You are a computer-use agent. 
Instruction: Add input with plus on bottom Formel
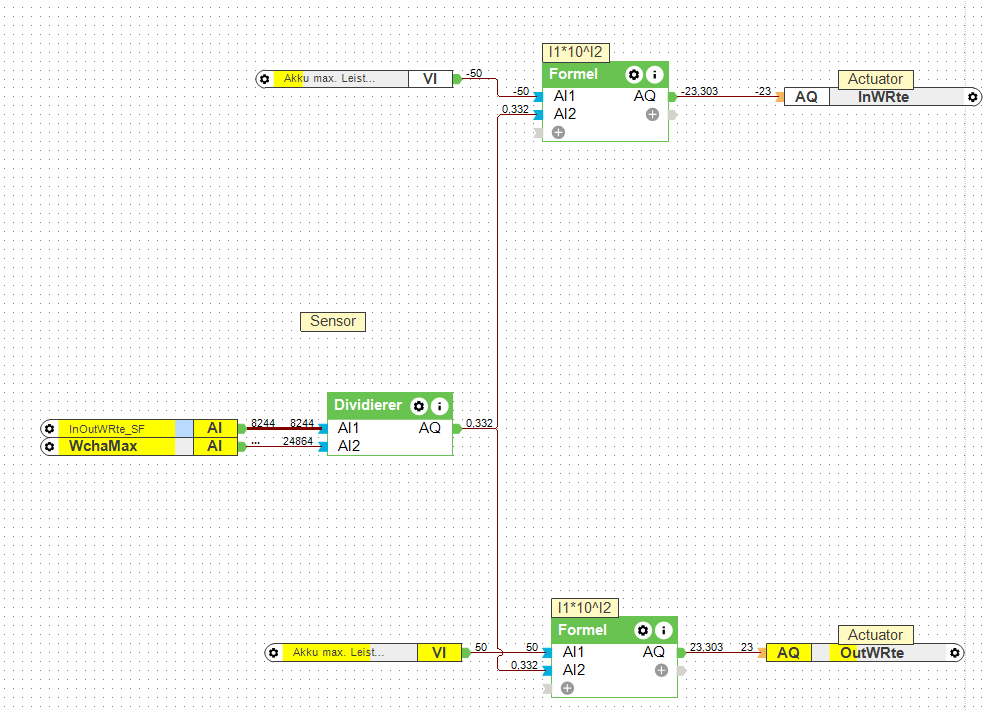(567, 688)
